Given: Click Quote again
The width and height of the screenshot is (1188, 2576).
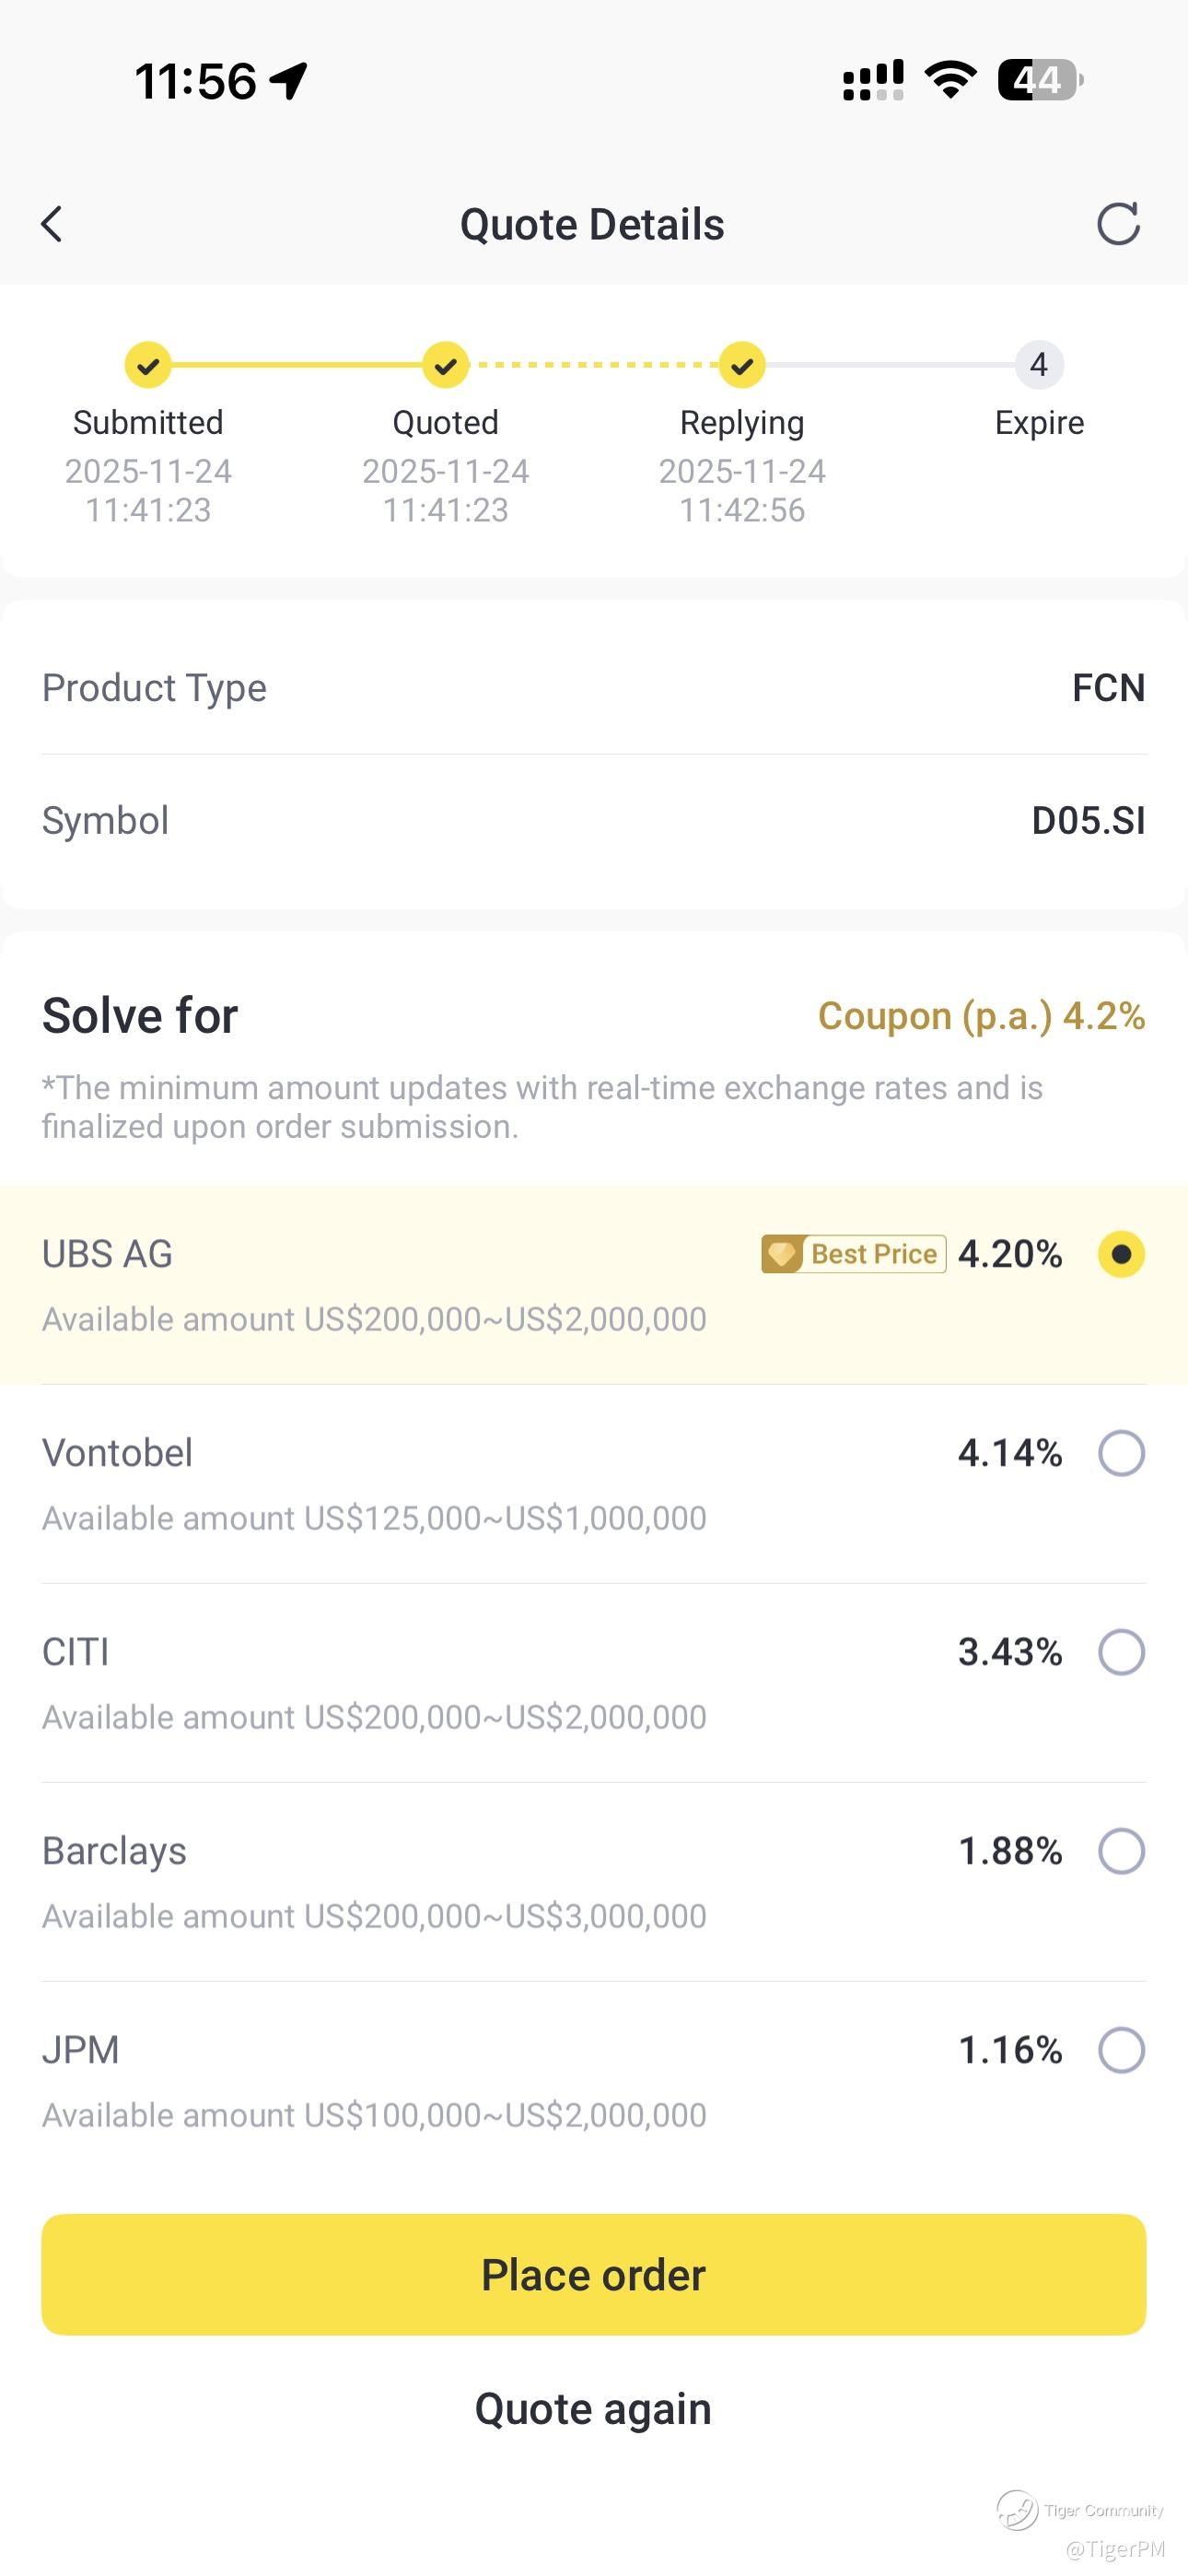Looking at the screenshot, I should coord(594,2409).
